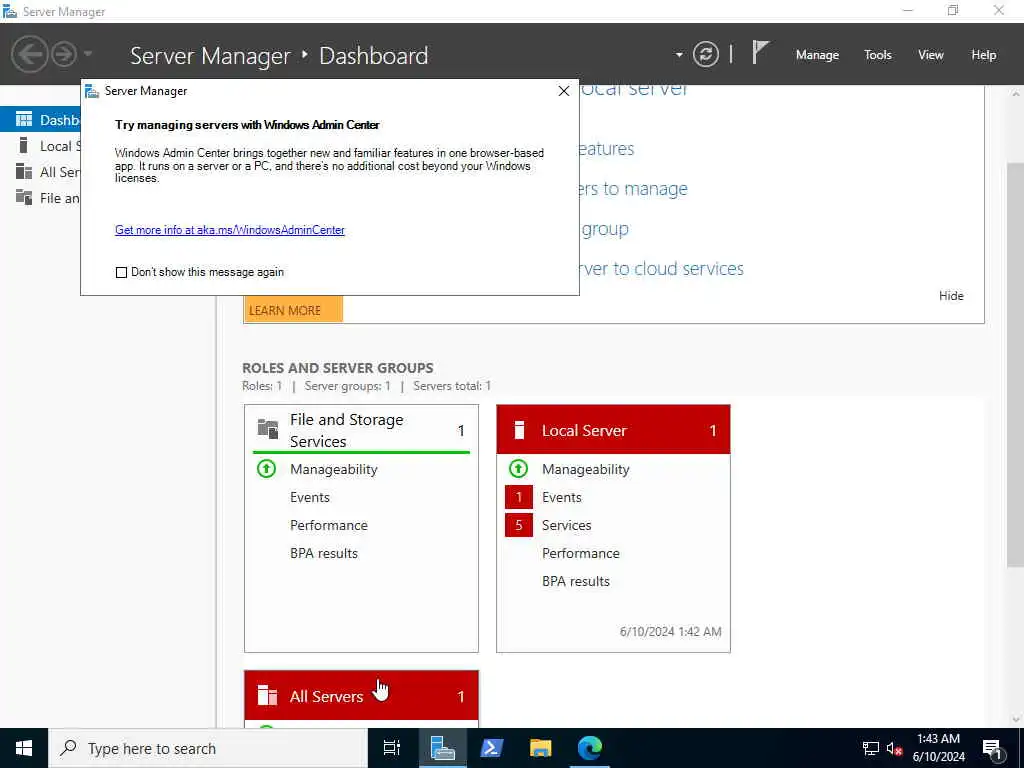Click the taskbar search box
Screen dimensions: 1024x768
[208, 748]
